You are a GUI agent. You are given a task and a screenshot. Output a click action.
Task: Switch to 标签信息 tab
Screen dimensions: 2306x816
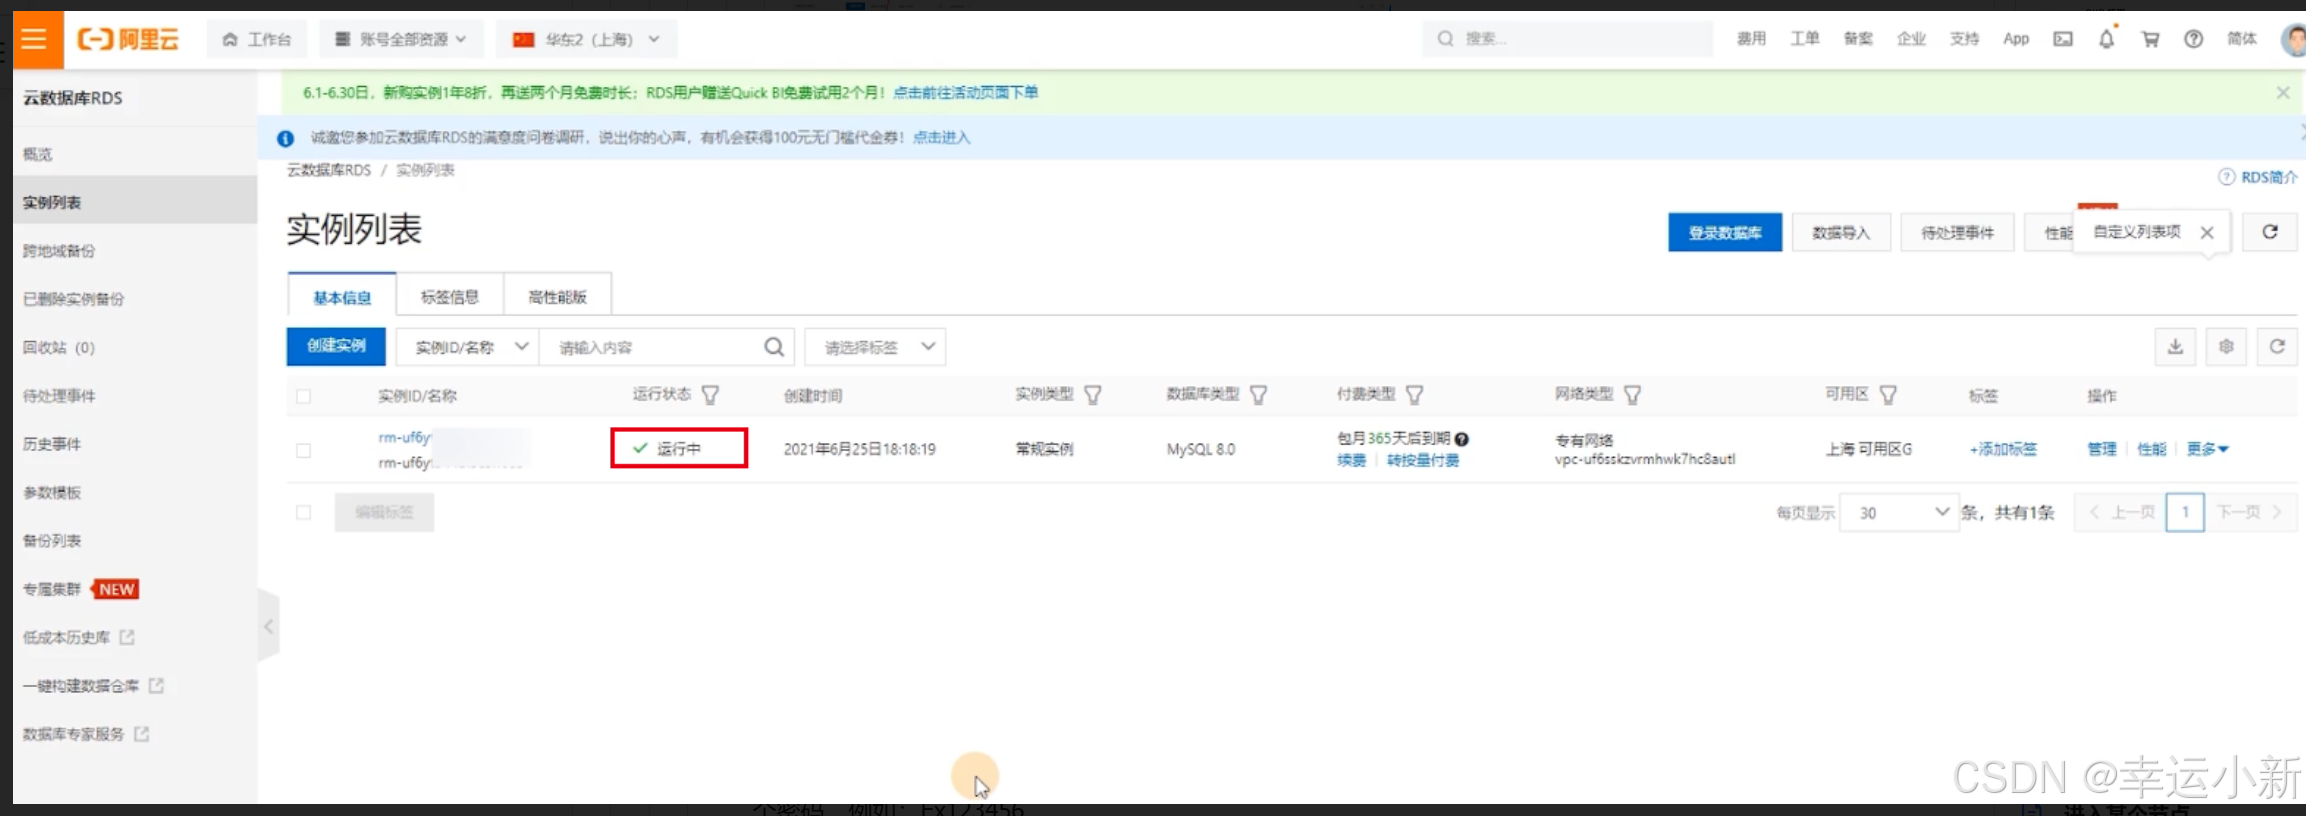coord(450,297)
